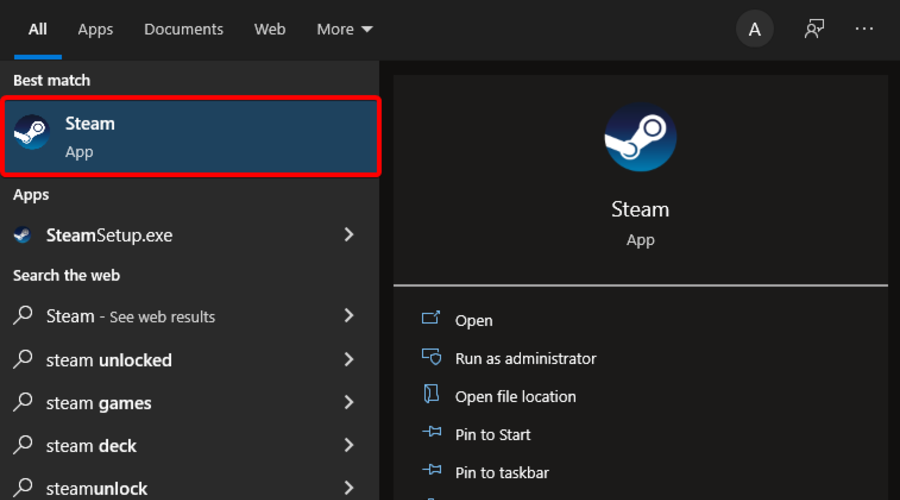900x500 pixels.
Task: Click the Run as administrator shield icon
Action: coord(431,357)
